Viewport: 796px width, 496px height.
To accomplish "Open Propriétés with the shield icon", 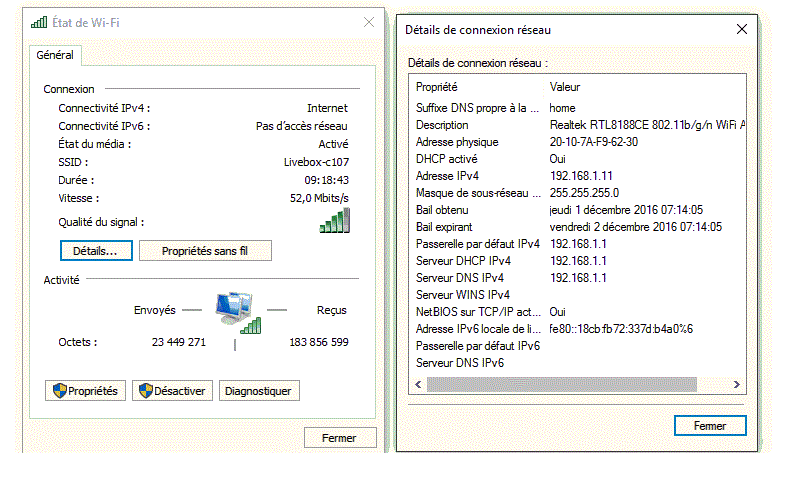I will click(x=85, y=391).
